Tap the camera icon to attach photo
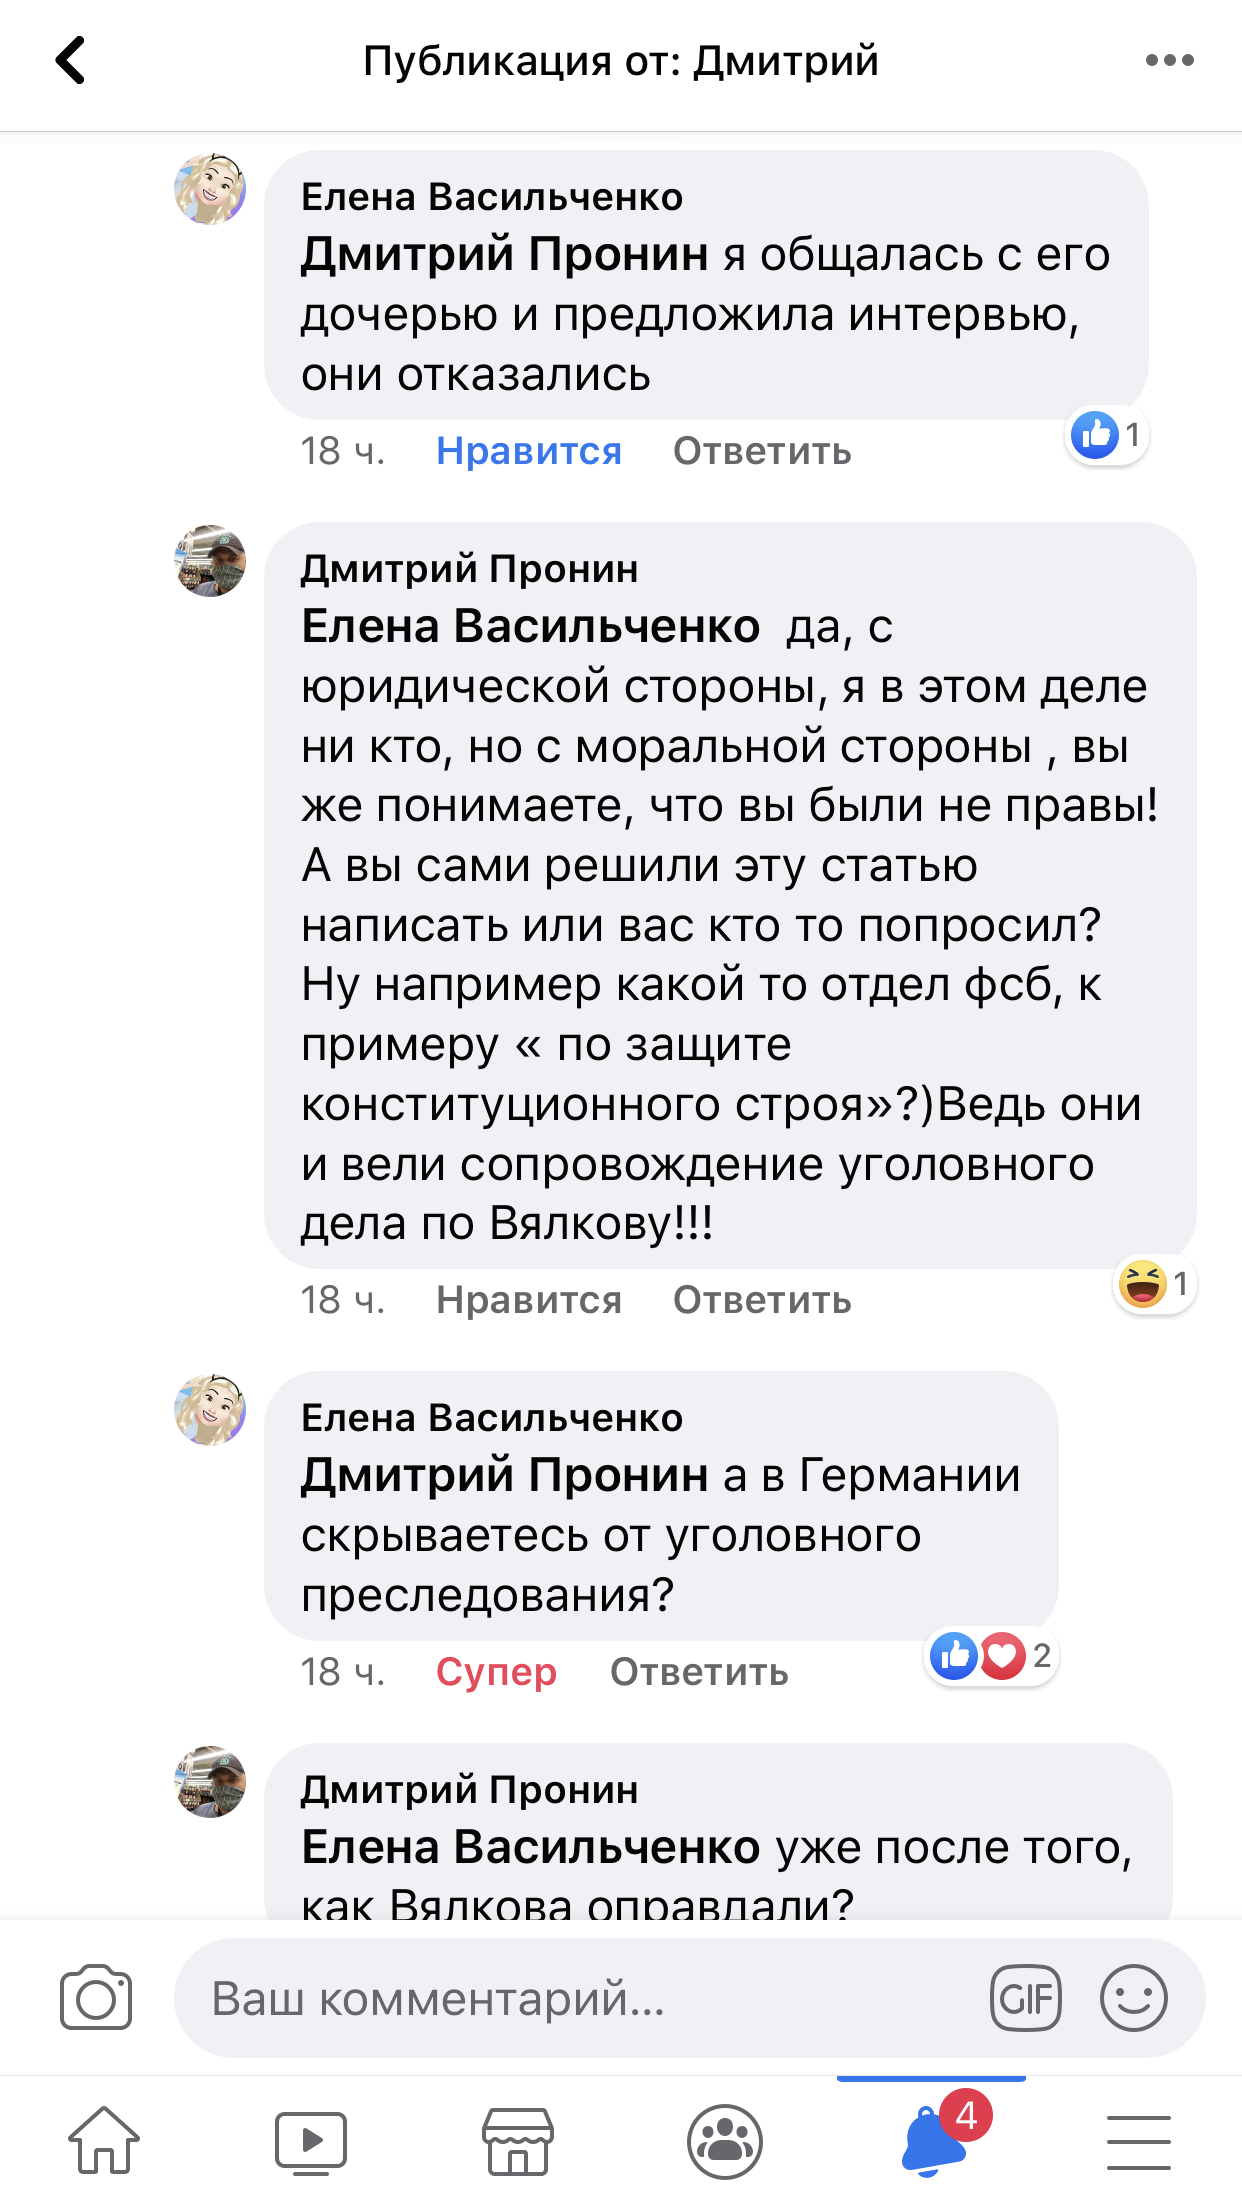This screenshot has height=2208, width=1242. (x=96, y=1998)
